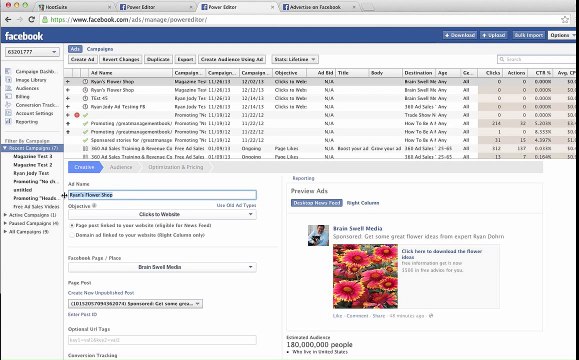The height and width of the screenshot is (360, 579).
Task: Click the Search field above the ad table
Action: click(538, 59)
